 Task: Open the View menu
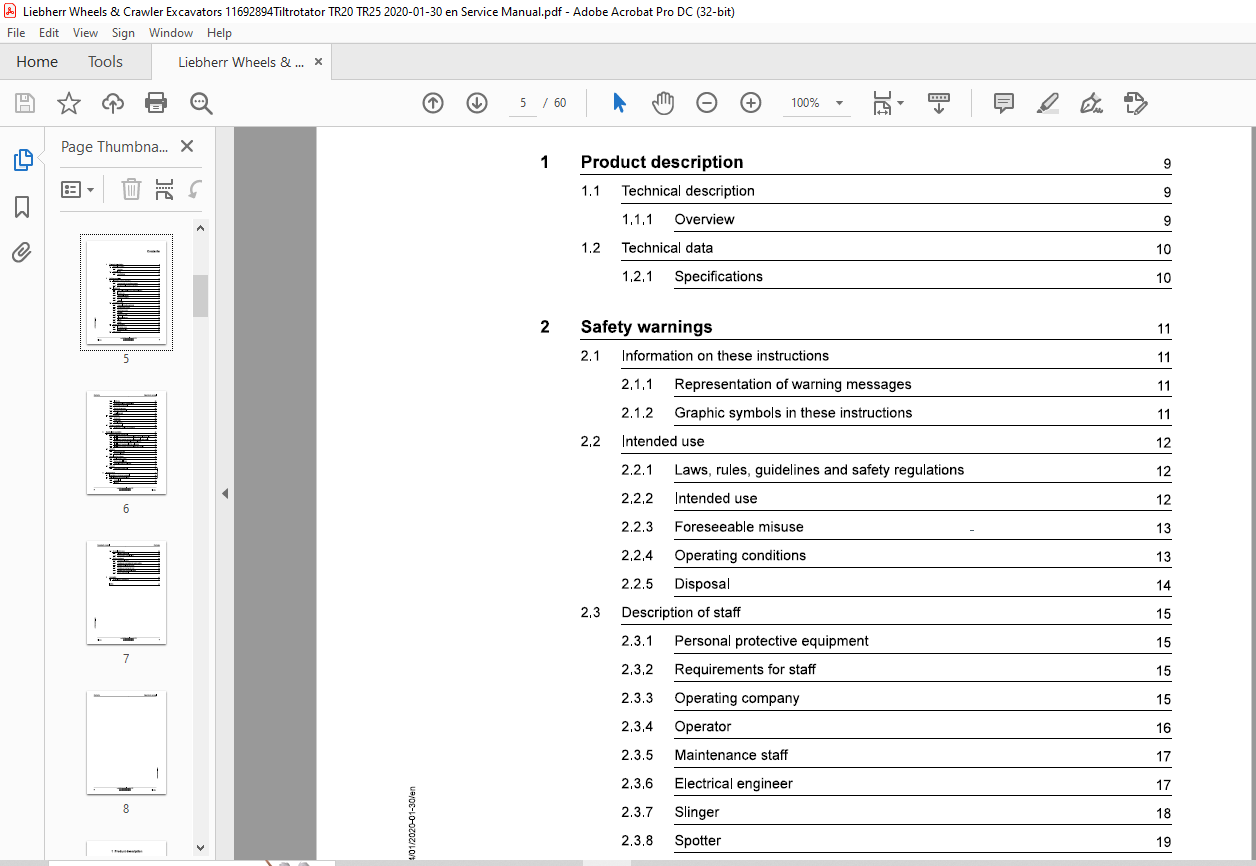coord(85,33)
